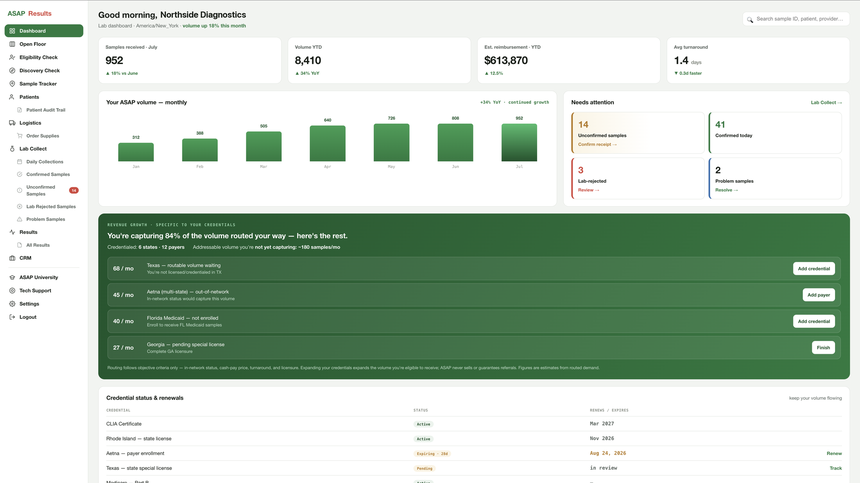Select the Discovery Check sidebar icon
Viewport: 860px width, 483px height.
[12, 70]
